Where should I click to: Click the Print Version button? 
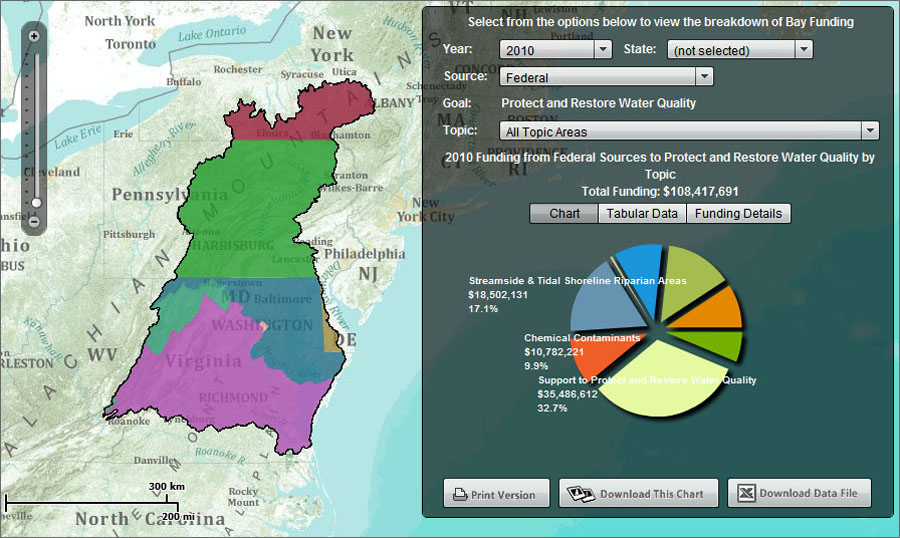click(x=496, y=494)
